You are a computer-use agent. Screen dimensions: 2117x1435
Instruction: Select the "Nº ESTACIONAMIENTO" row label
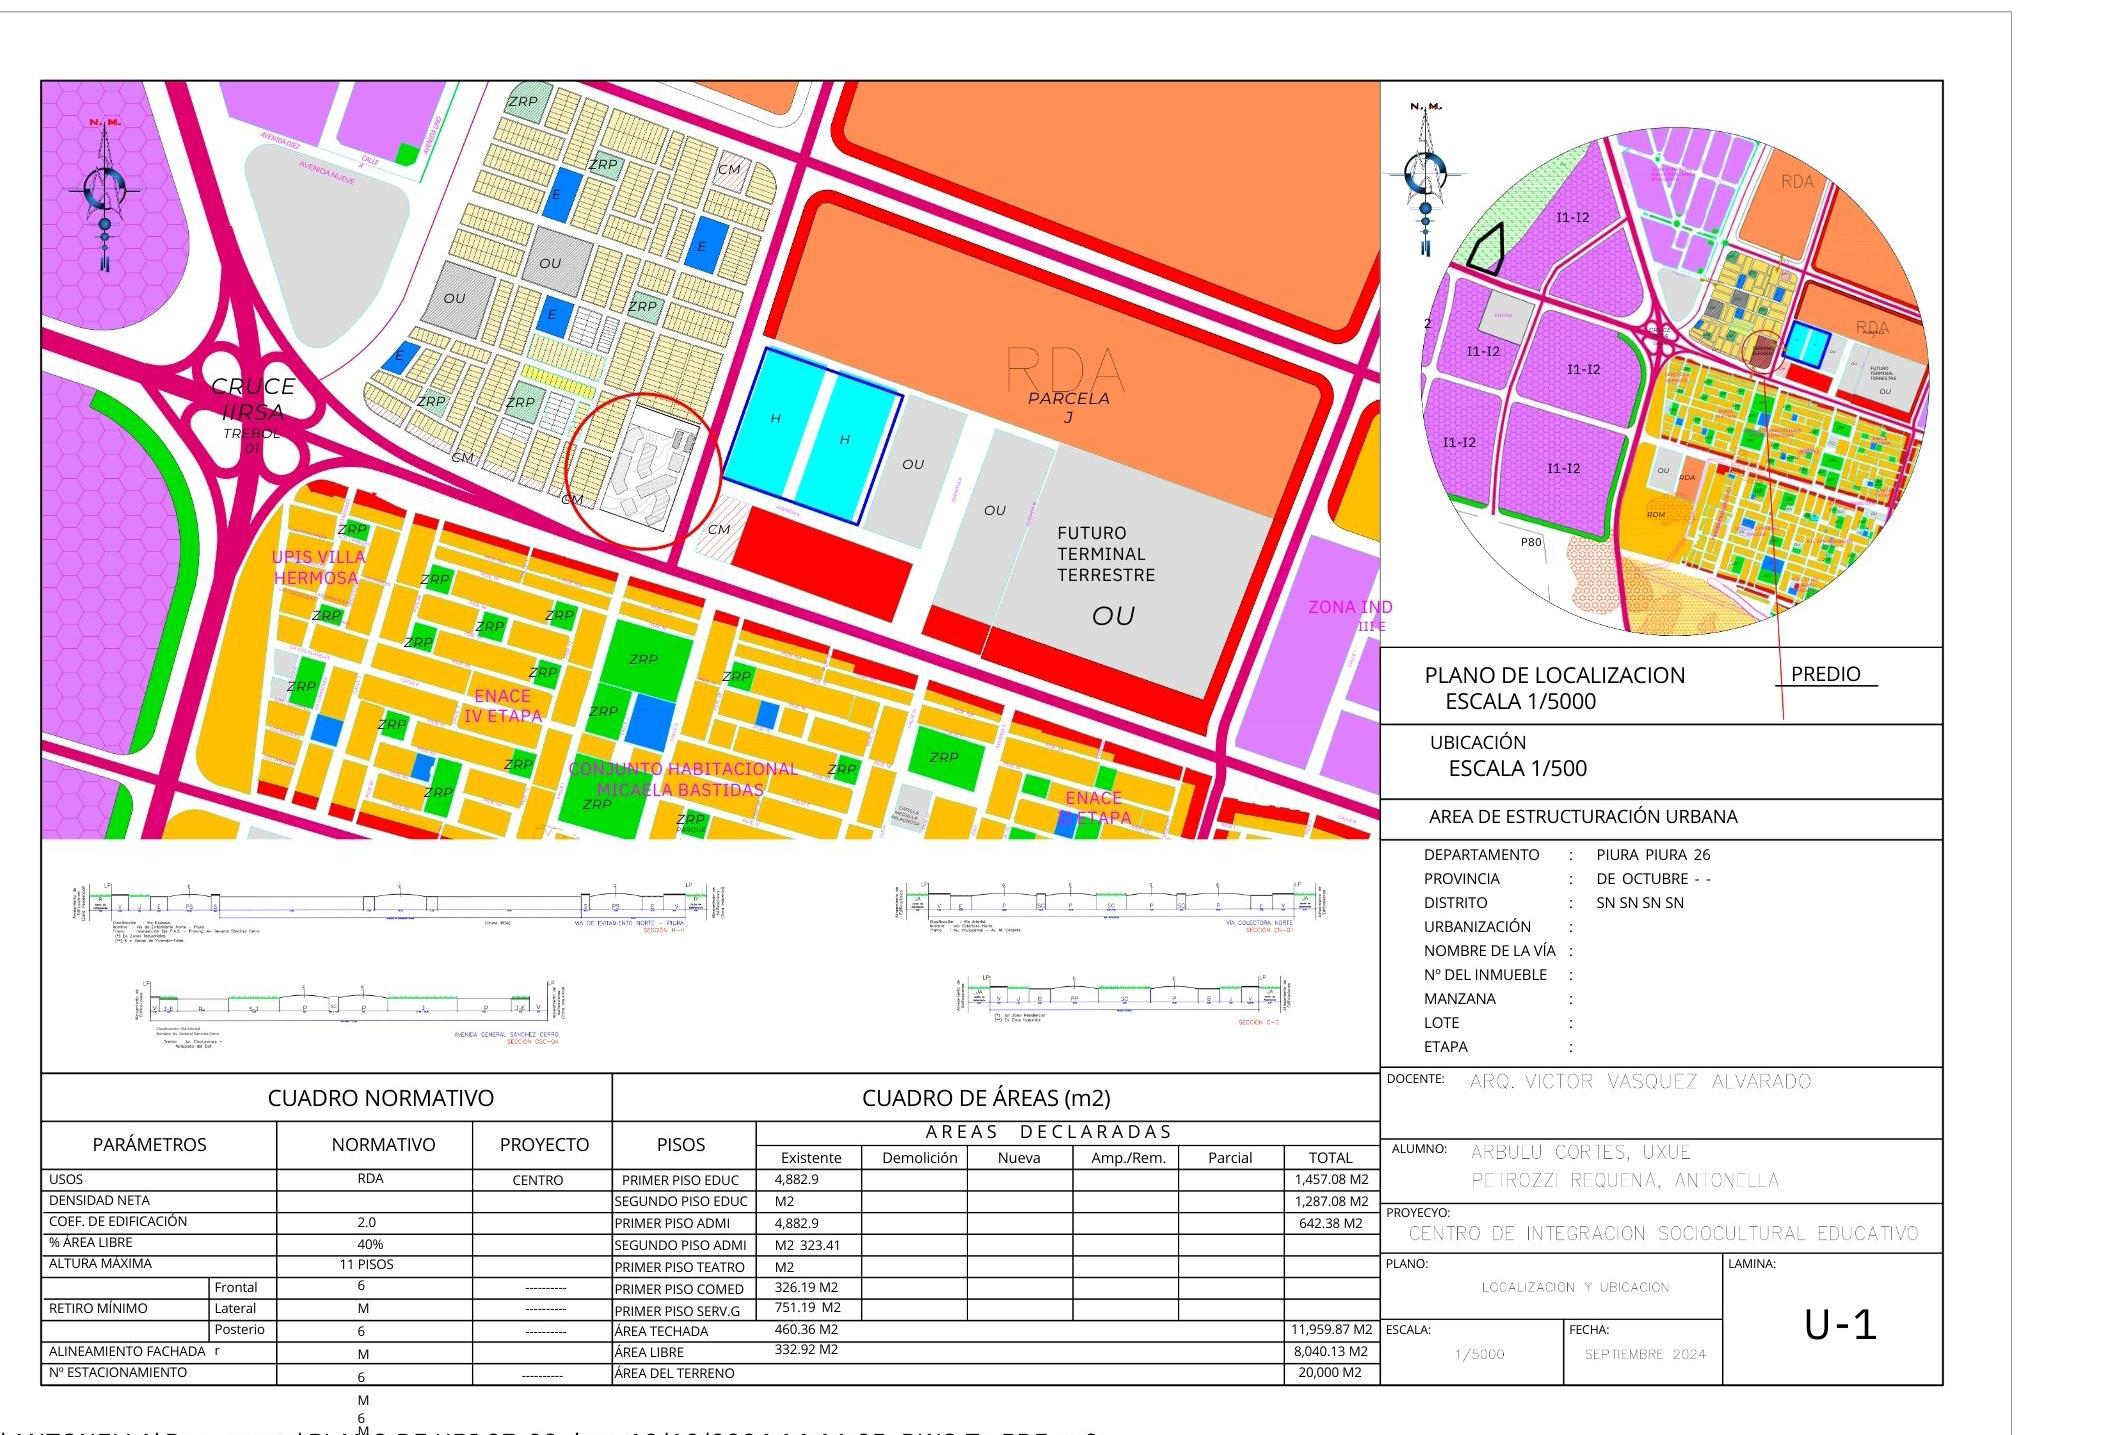118,1372
